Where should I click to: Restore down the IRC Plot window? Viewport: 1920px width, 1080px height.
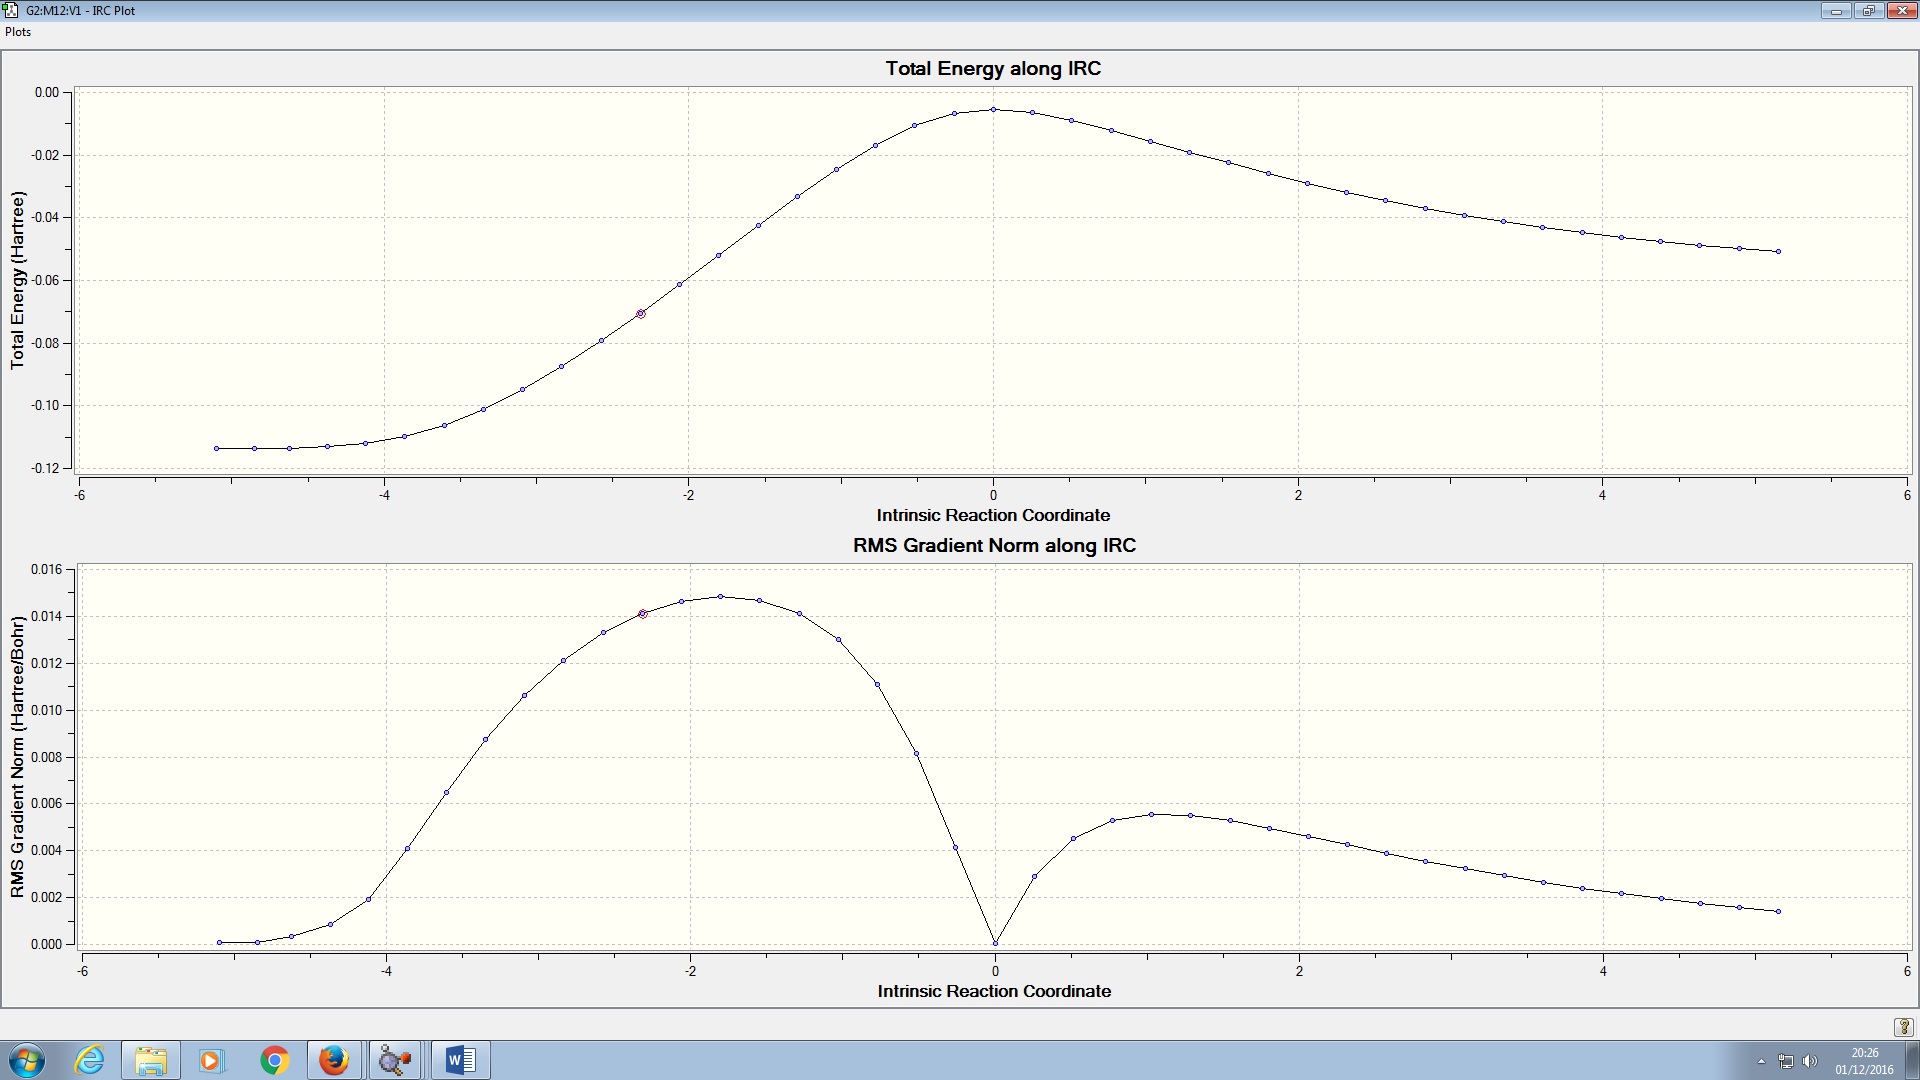point(1868,11)
